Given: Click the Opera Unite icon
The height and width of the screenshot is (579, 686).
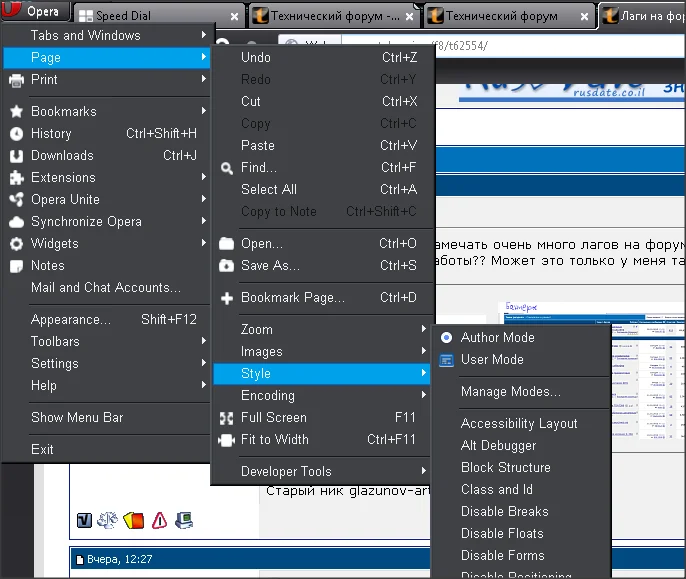Looking at the screenshot, I should tap(17, 200).
